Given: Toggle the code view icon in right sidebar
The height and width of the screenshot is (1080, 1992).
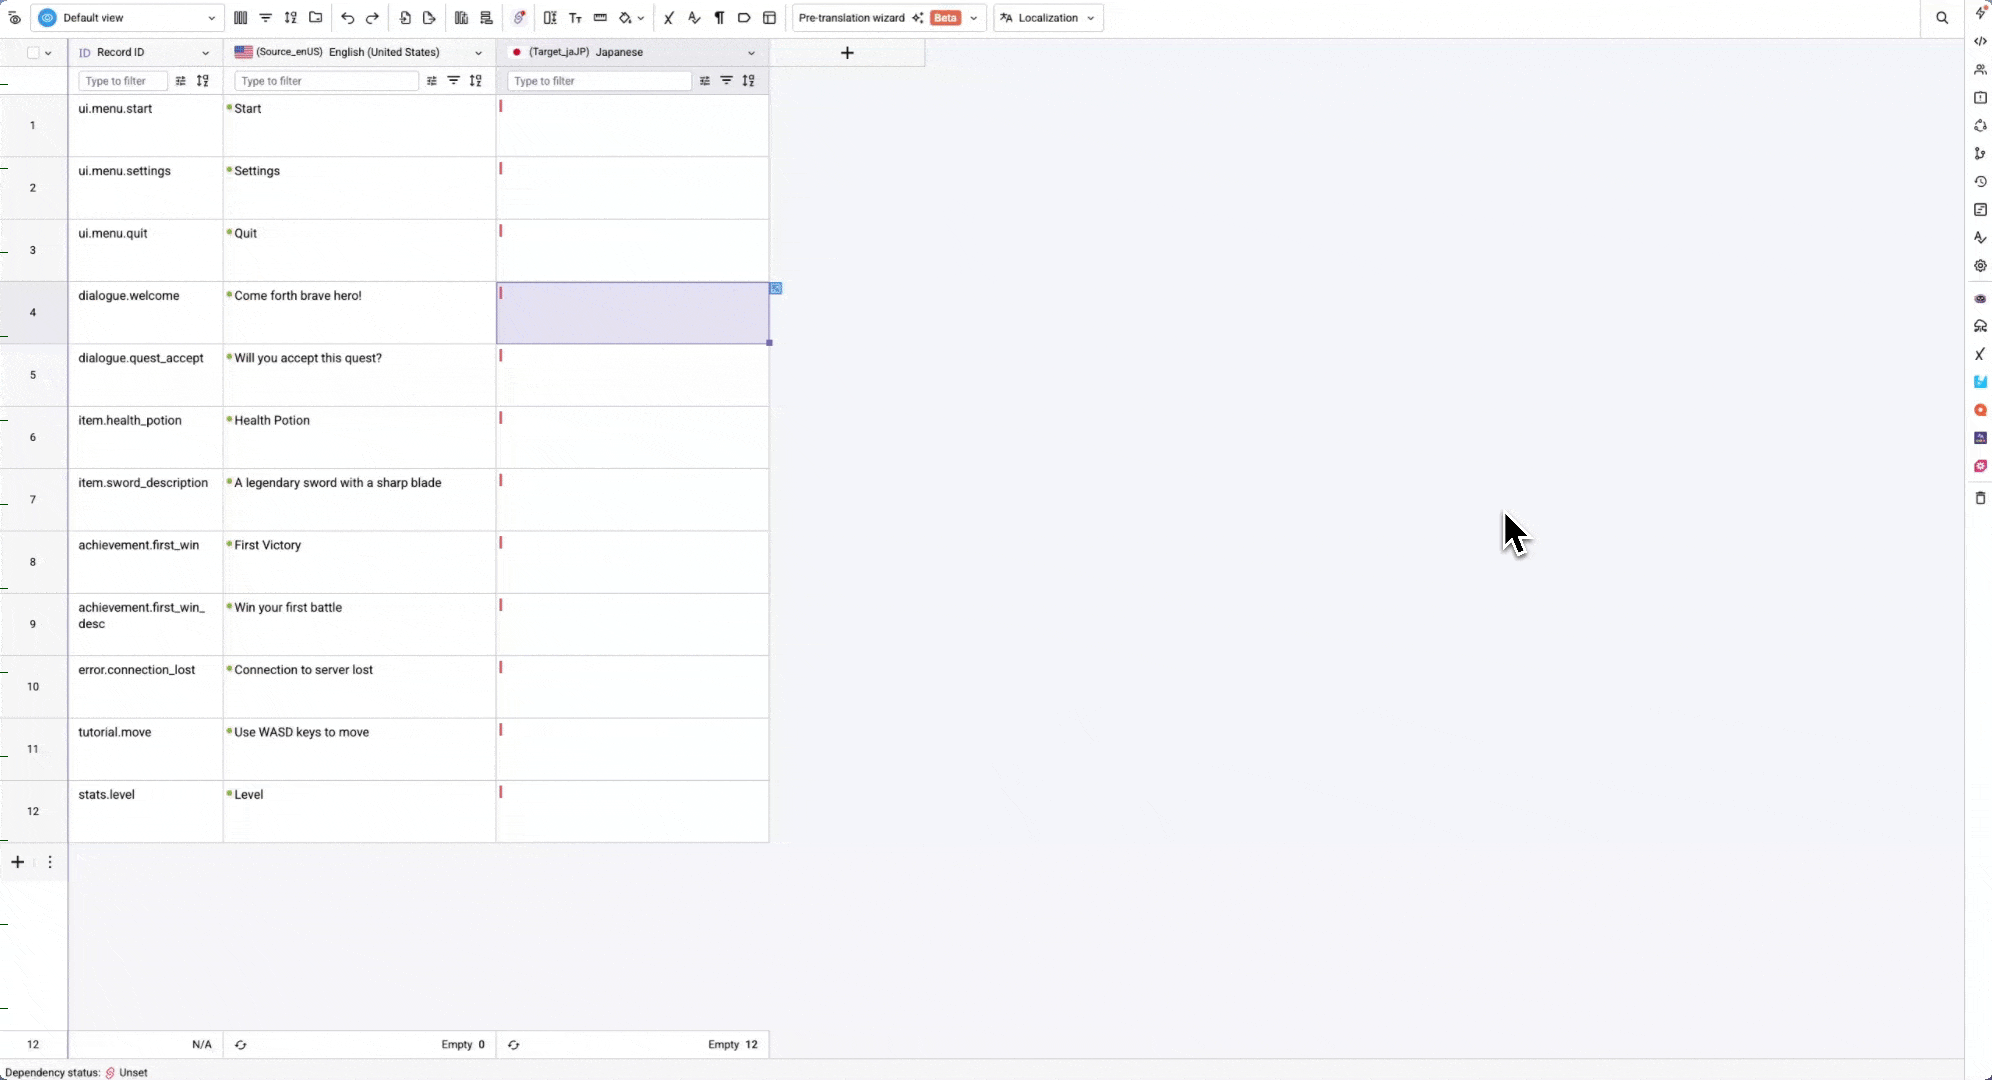Looking at the screenshot, I should [x=1980, y=41].
